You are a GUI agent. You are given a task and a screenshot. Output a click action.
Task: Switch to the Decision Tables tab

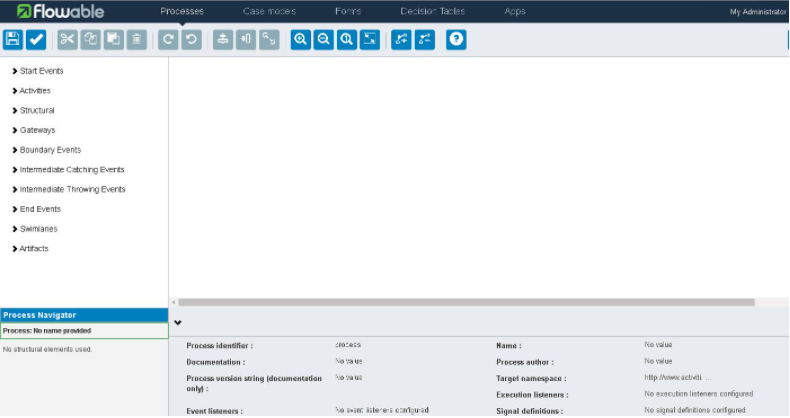pyautogui.click(x=432, y=11)
